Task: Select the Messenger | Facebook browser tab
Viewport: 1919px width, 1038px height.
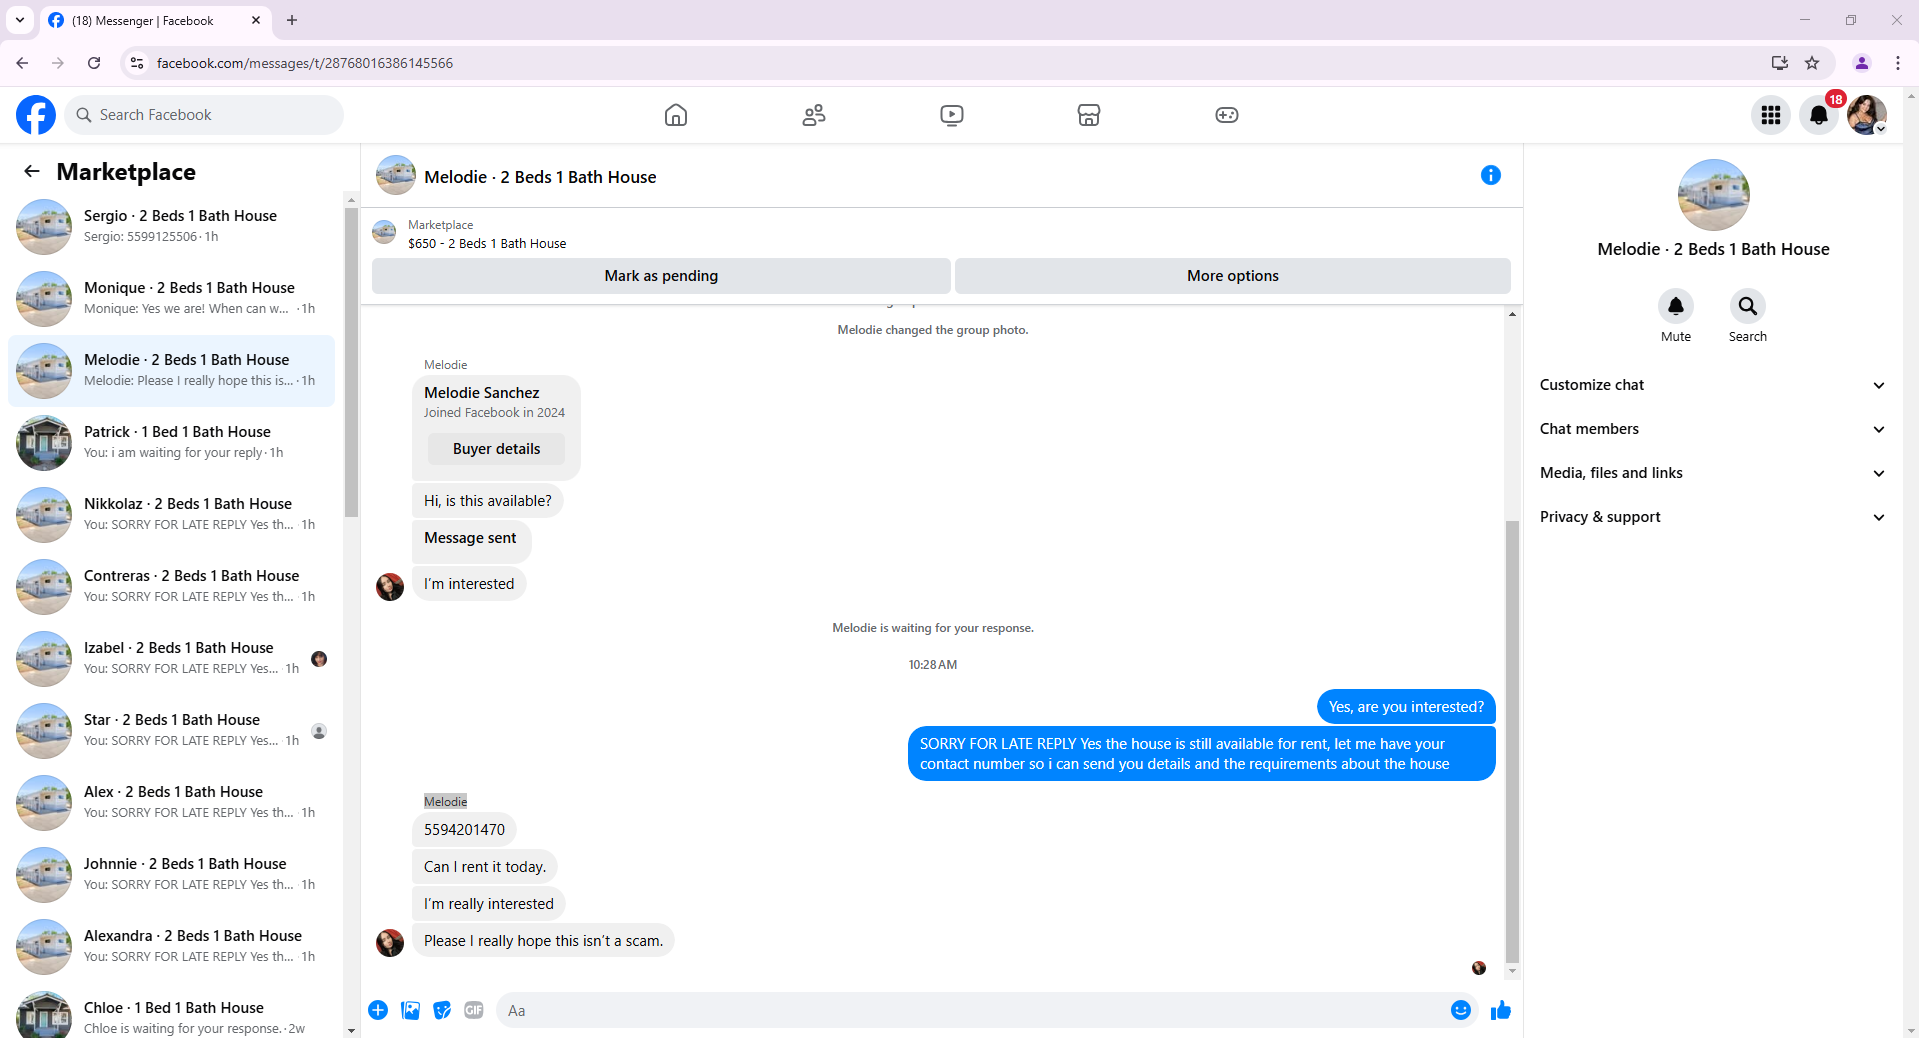Action: [x=155, y=20]
